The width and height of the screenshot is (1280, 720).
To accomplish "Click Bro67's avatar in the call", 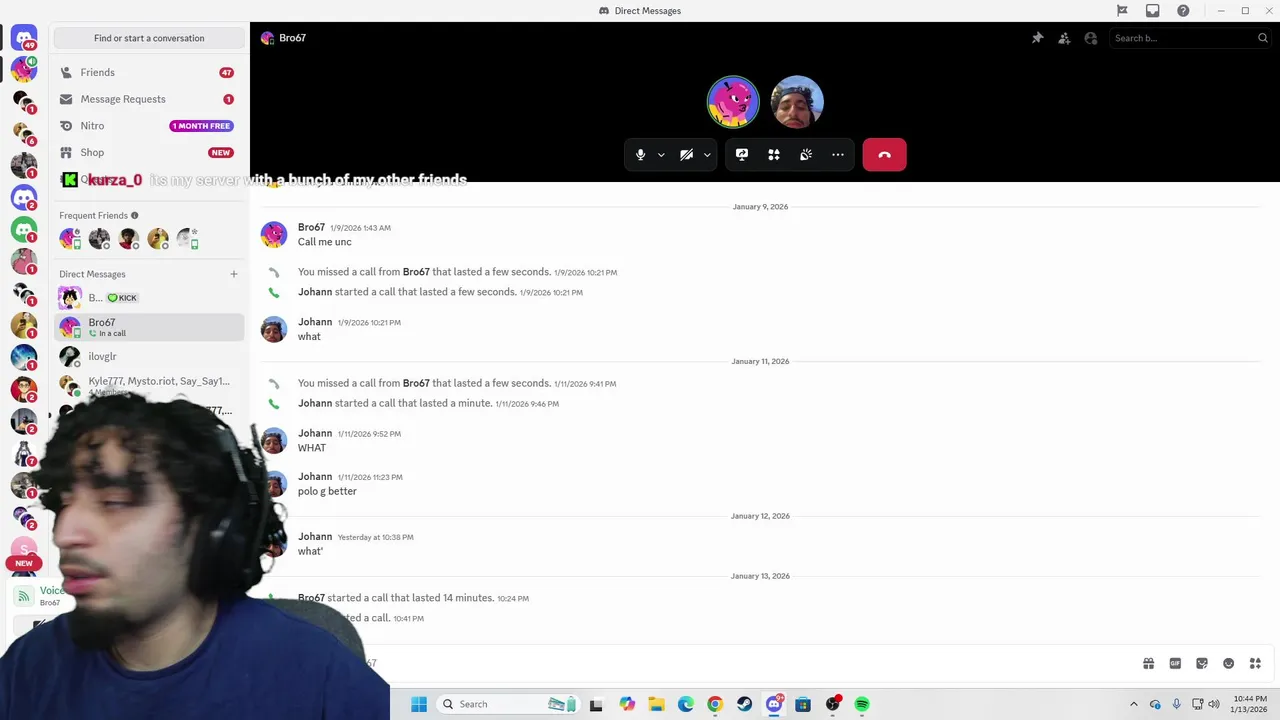I will [733, 101].
